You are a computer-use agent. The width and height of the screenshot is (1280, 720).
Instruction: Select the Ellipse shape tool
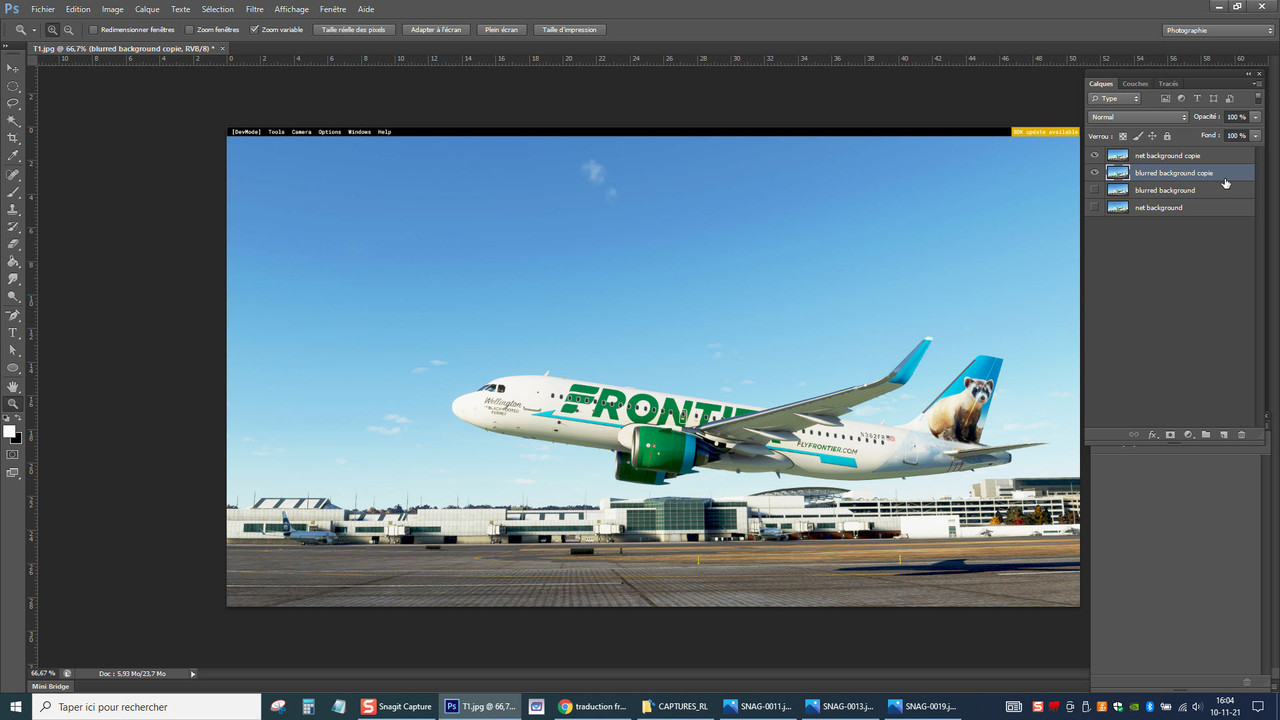click(x=13, y=368)
